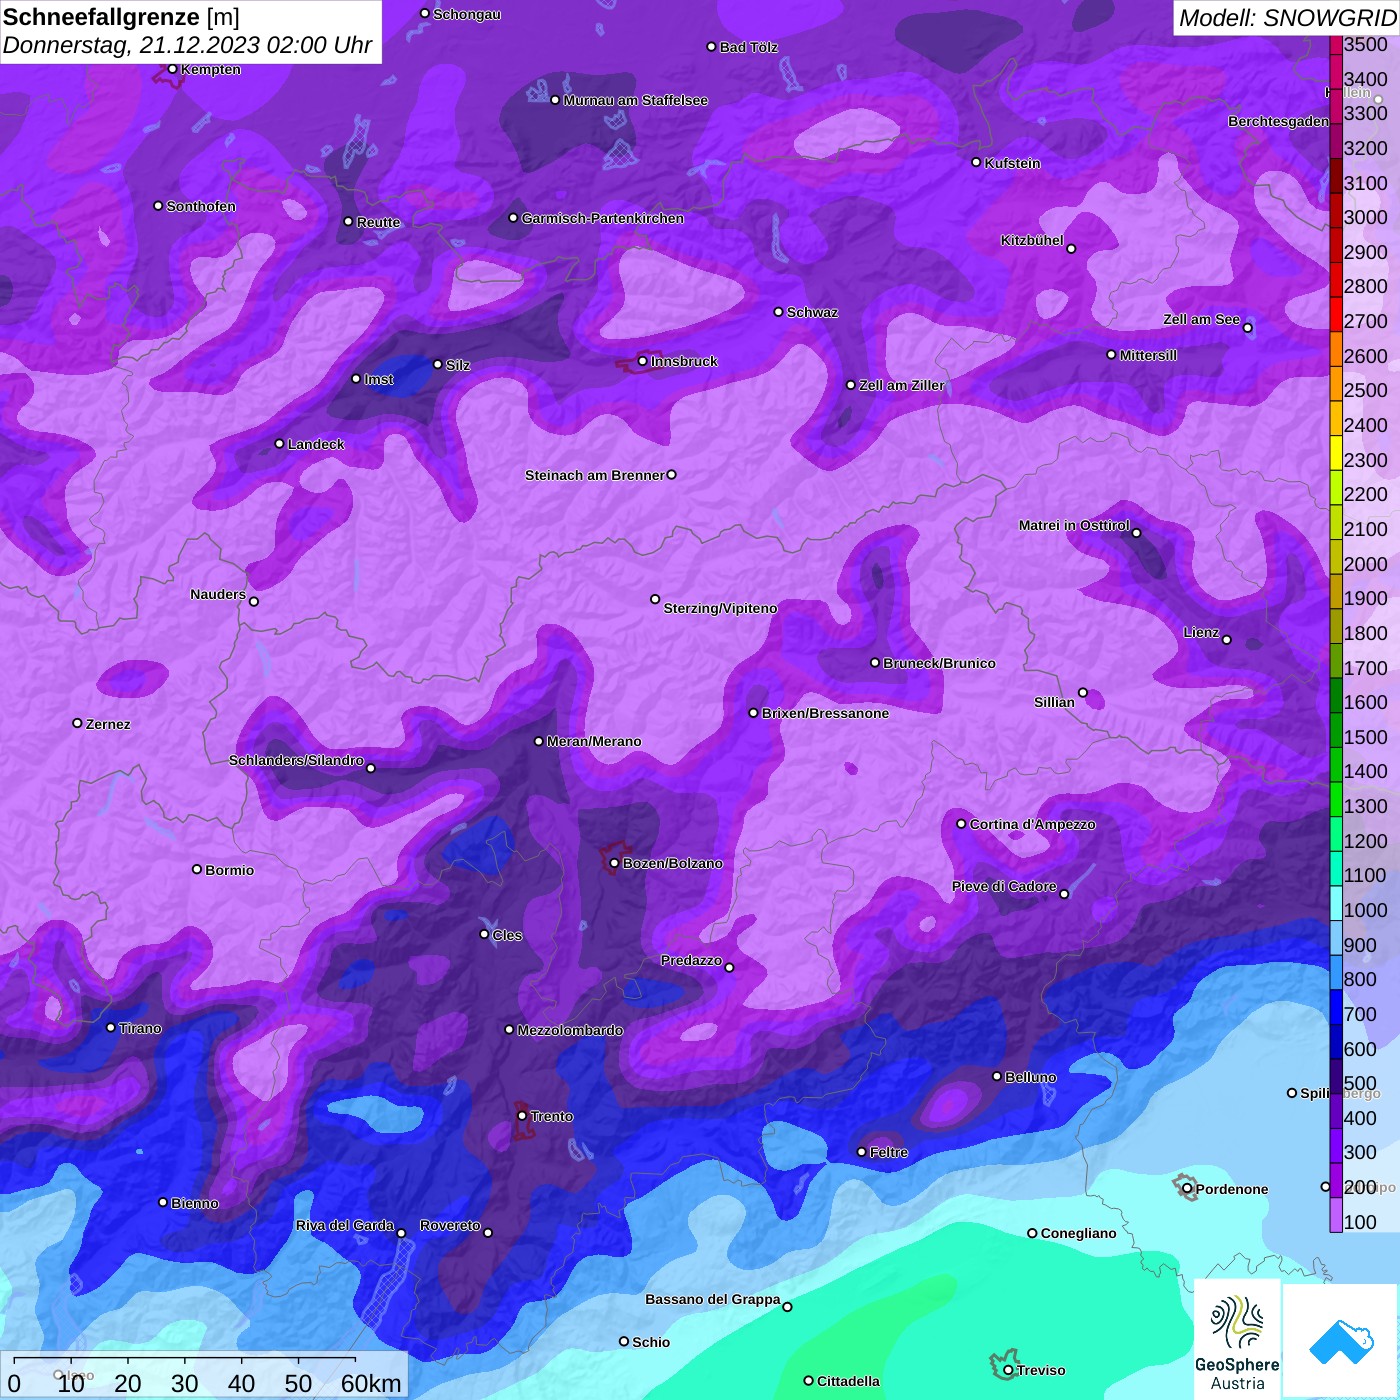
Task: Click the 700 m blue legend swatch
Action: (1336, 1007)
